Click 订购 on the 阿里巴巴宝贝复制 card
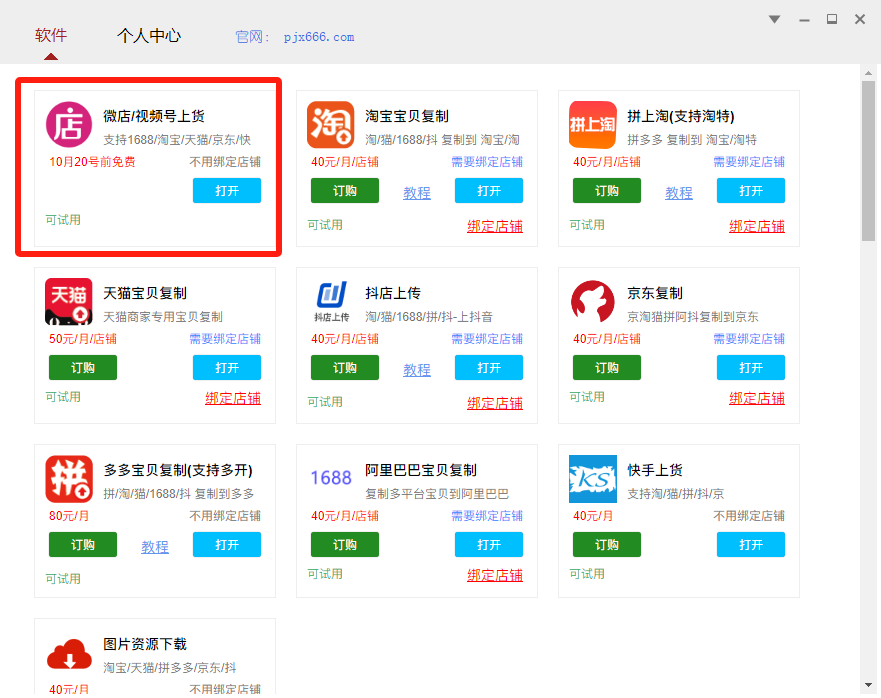The height and width of the screenshot is (698, 881). coord(345,545)
